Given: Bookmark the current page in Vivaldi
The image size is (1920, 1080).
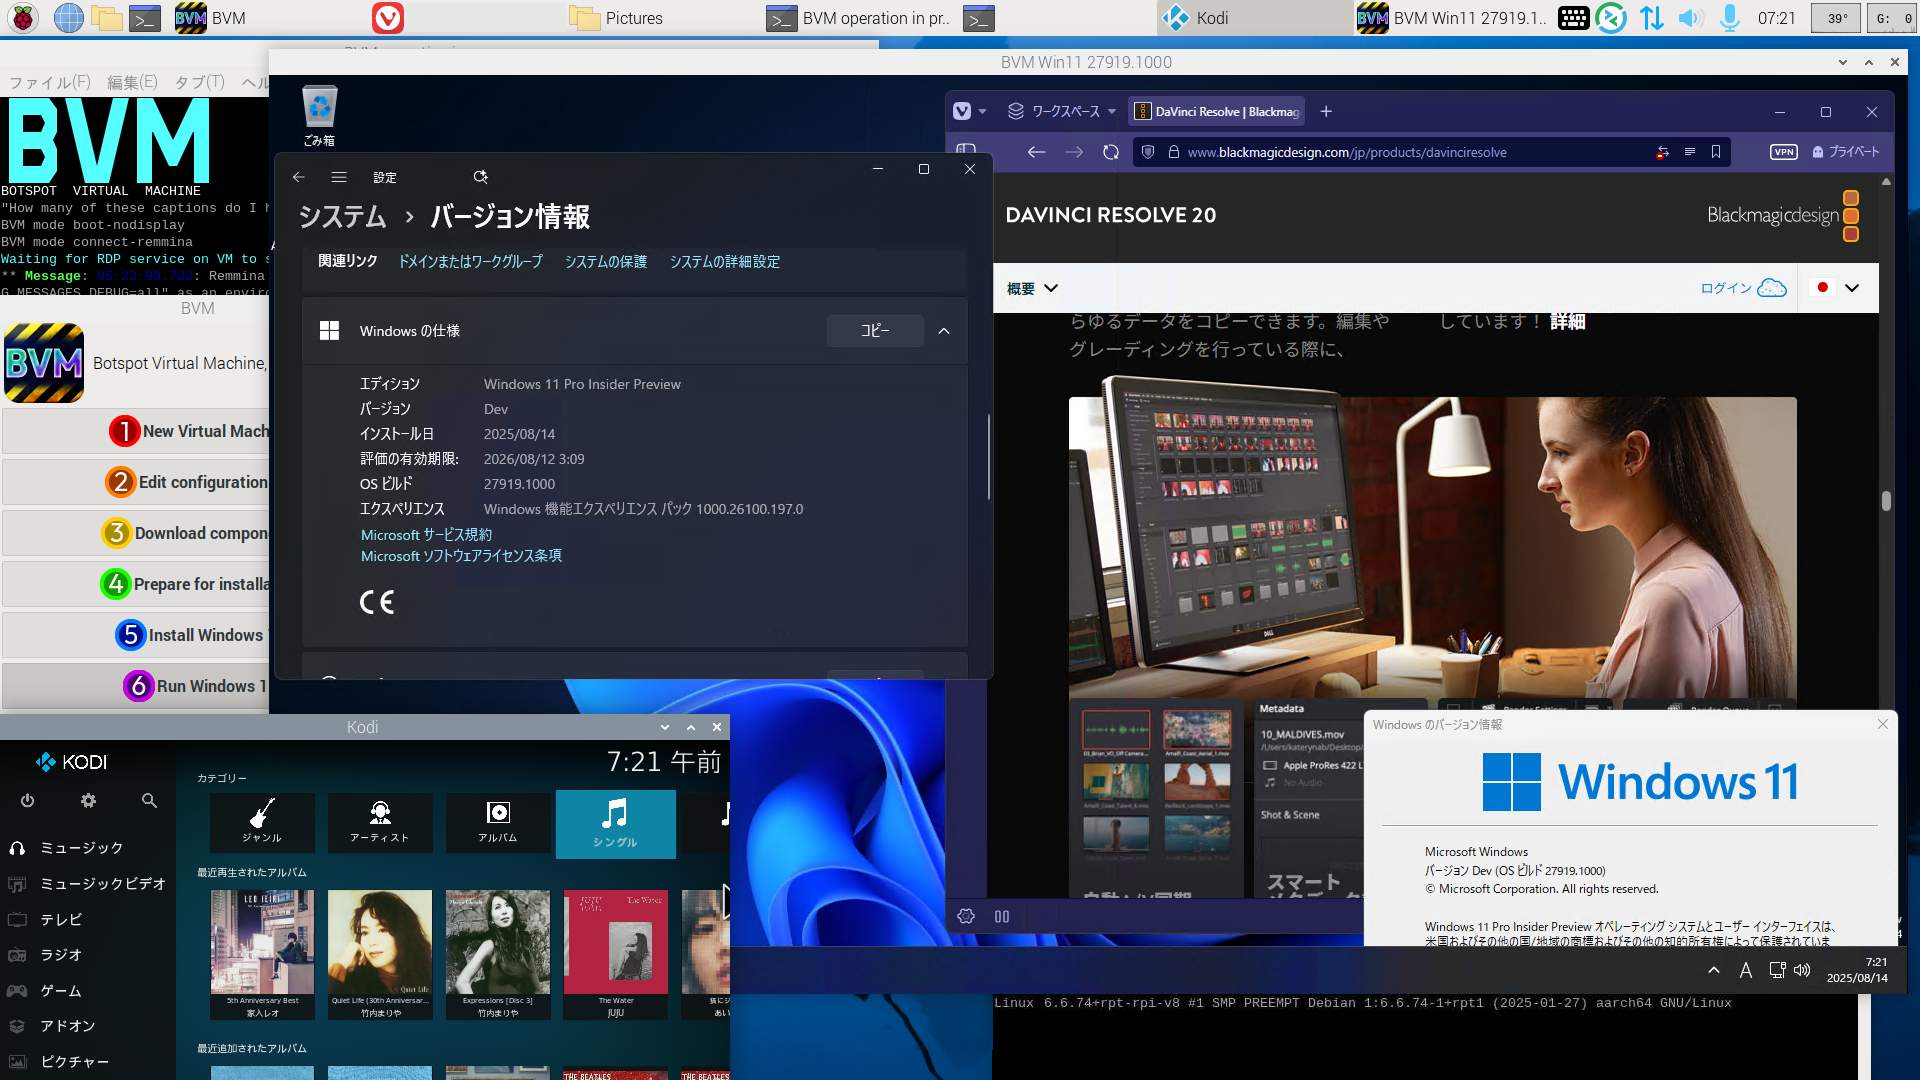Looking at the screenshot, I should pos(1716,152).
